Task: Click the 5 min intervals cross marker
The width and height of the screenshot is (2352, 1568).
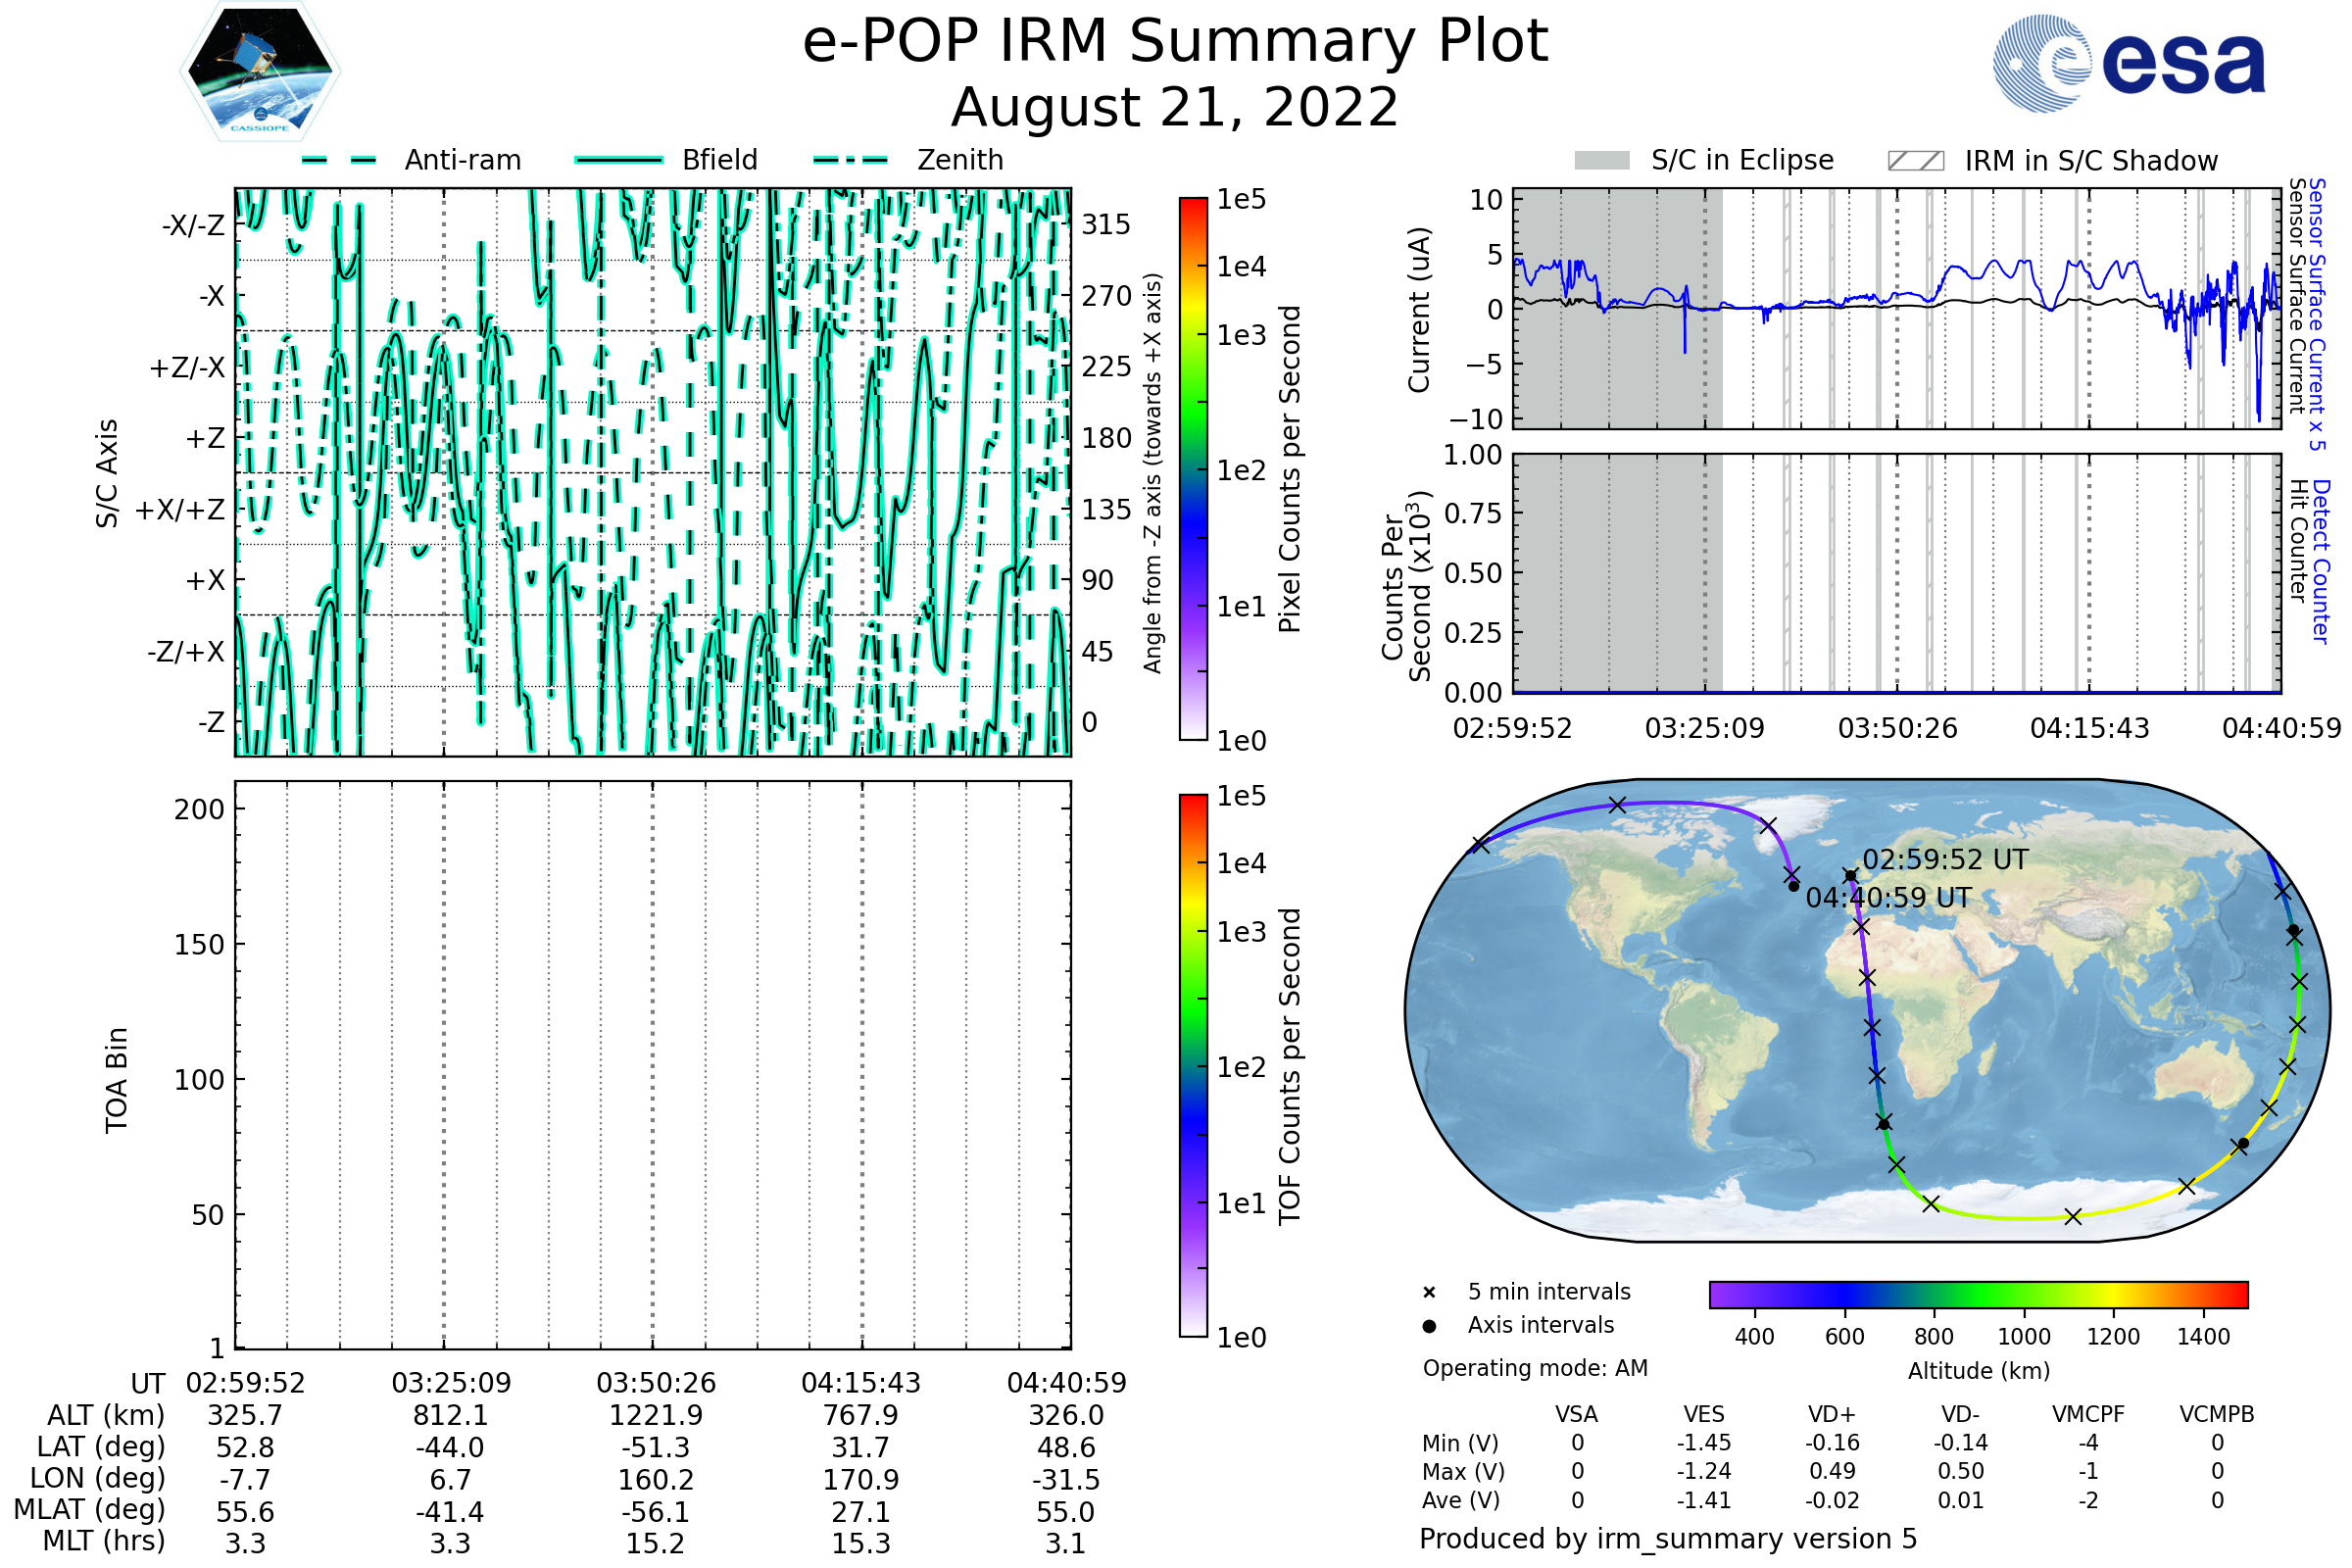Action: [1429, 1293]
